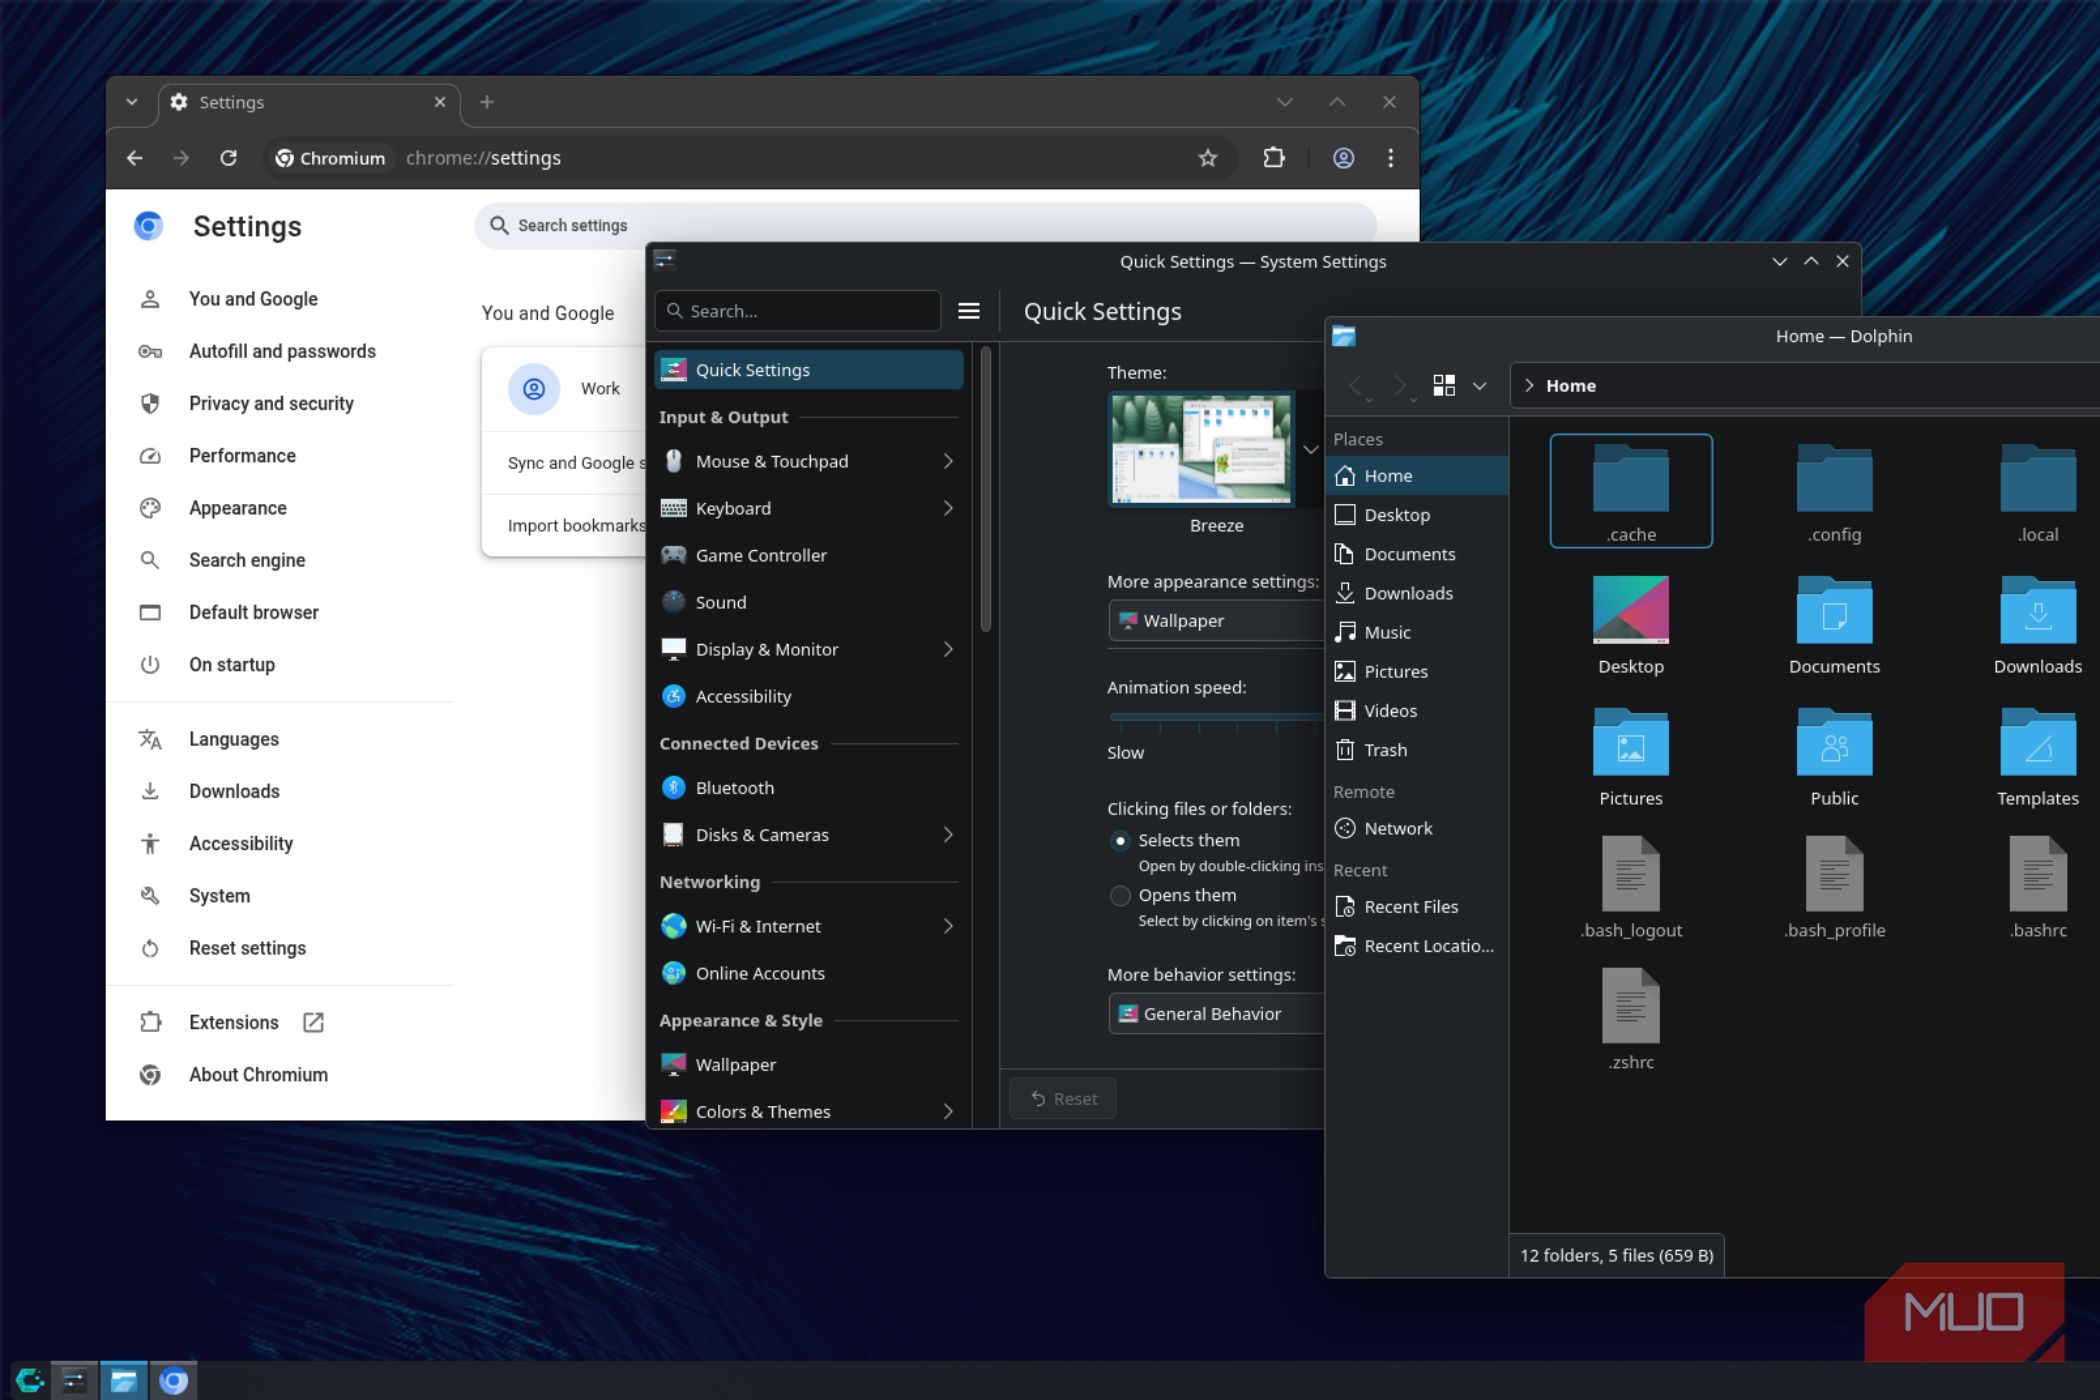Reload the Chromium settings page
This screenshot has width=2100, height=1400.
pyautogui.click(x=228, y=158)
